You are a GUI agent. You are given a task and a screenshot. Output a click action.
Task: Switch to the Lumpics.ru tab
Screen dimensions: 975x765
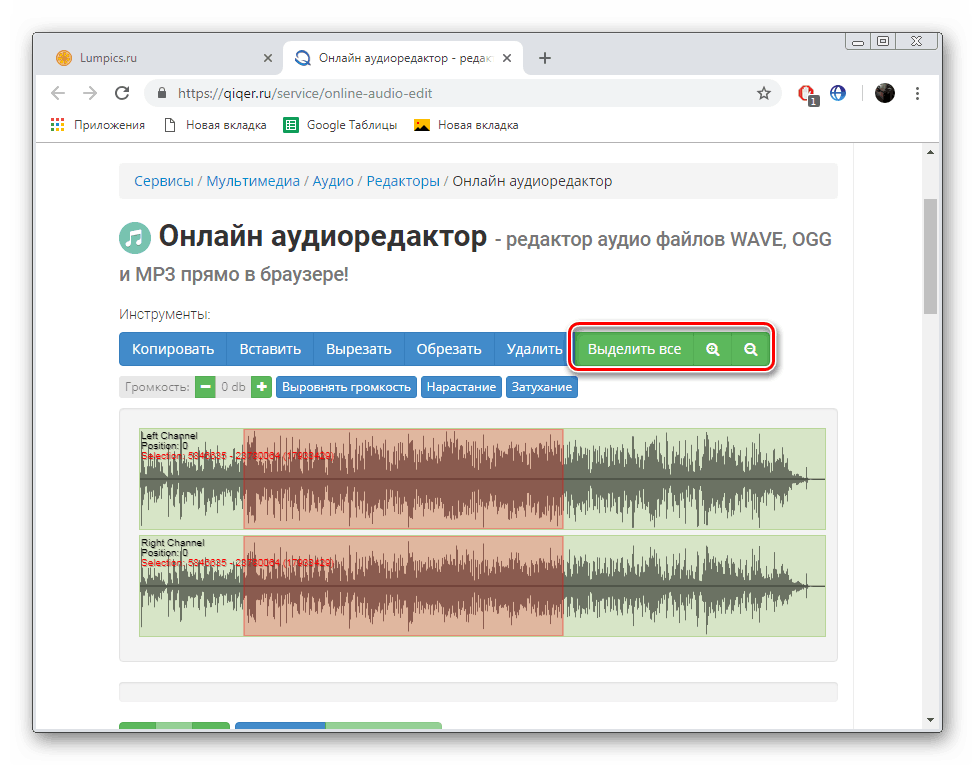160,58
